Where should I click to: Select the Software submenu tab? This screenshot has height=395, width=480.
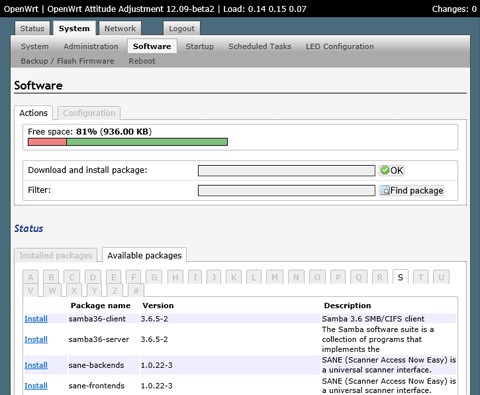point(152,46)
